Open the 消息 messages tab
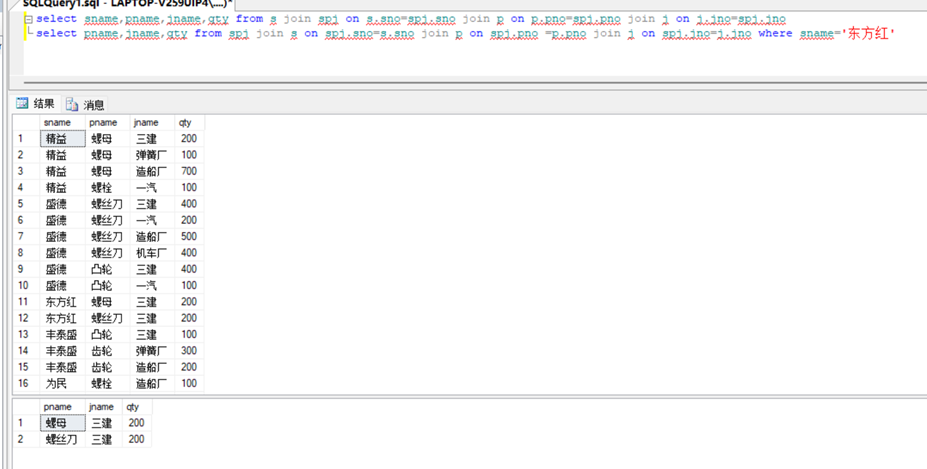927x469 pixels. tap(86, 105)
